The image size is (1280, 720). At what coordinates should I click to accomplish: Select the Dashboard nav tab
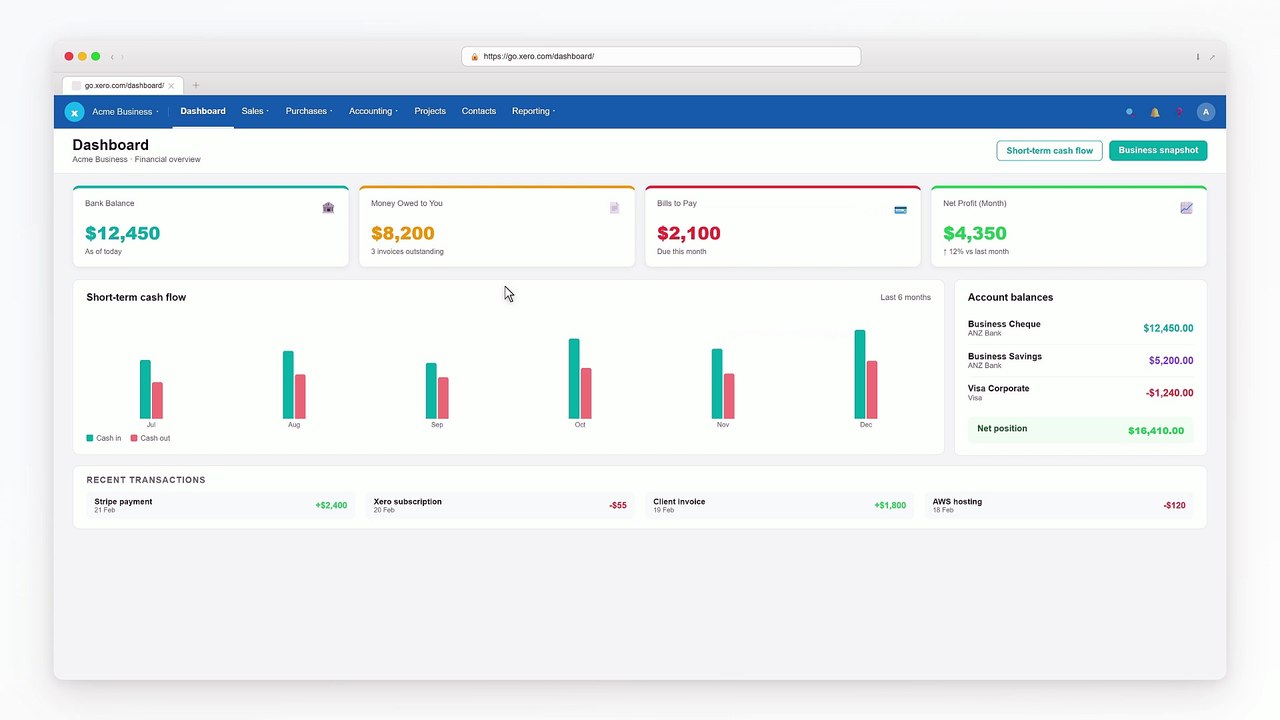[x=203, y=111]
